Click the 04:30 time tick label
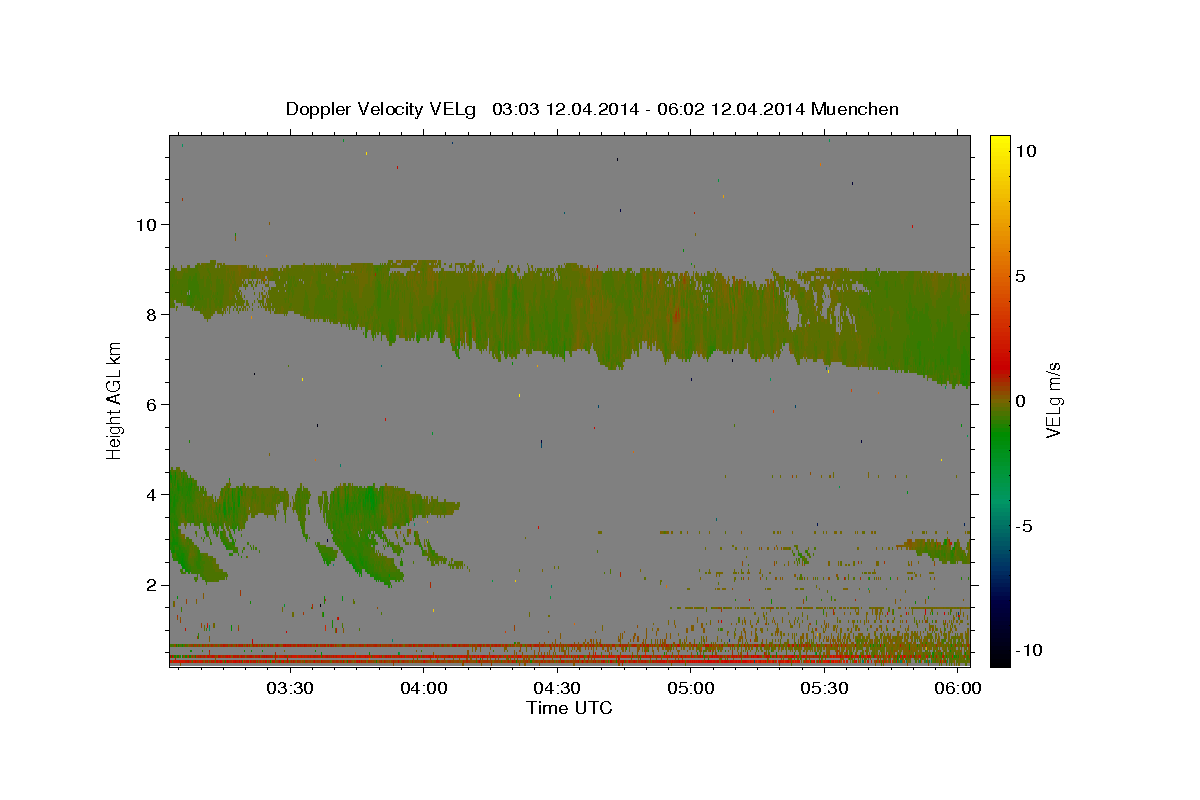The height and width of the screenshot is (800, 1200). click(557, 689)
